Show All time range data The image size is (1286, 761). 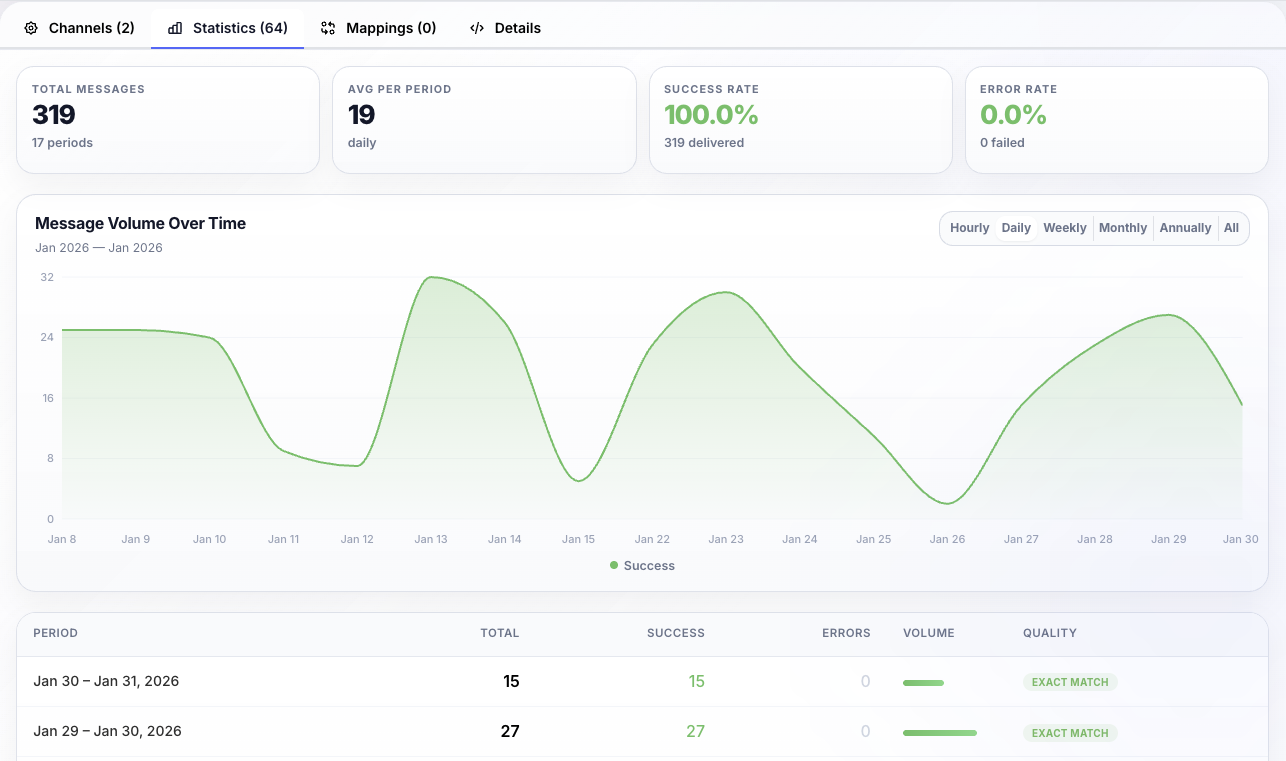click(x=1231, y=228)
